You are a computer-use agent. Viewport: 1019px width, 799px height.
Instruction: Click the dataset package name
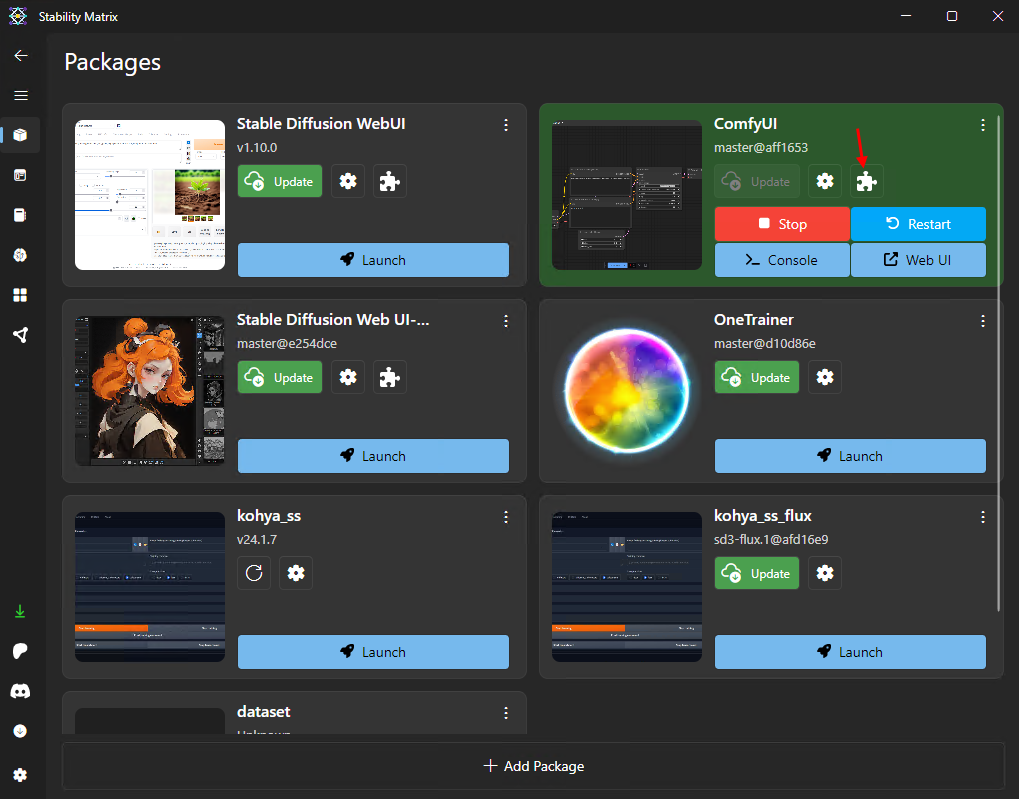[x=263, y=712]
